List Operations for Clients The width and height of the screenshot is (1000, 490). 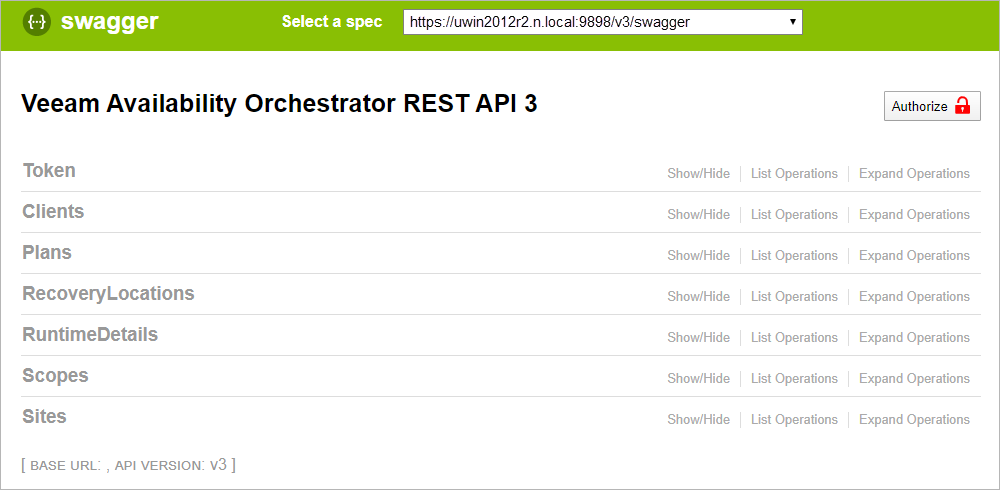coord(795,215)
